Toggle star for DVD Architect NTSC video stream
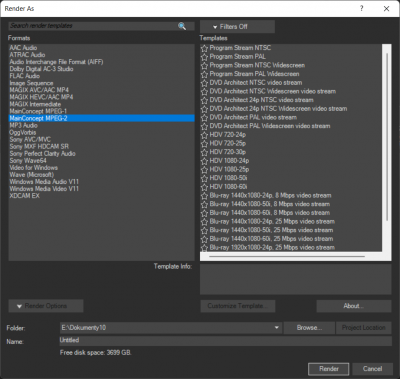 click(x=204, y=83)
